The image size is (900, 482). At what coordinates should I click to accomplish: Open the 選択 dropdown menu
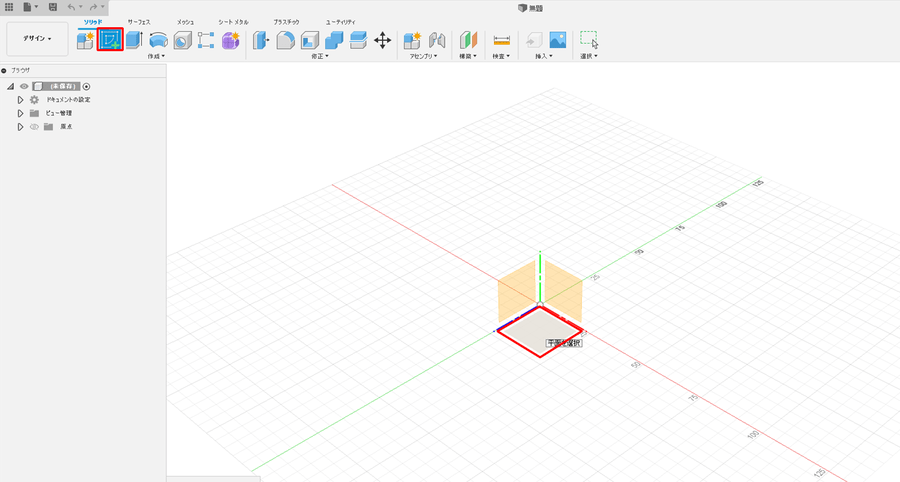pyautogui.click(x=589, y=56)
